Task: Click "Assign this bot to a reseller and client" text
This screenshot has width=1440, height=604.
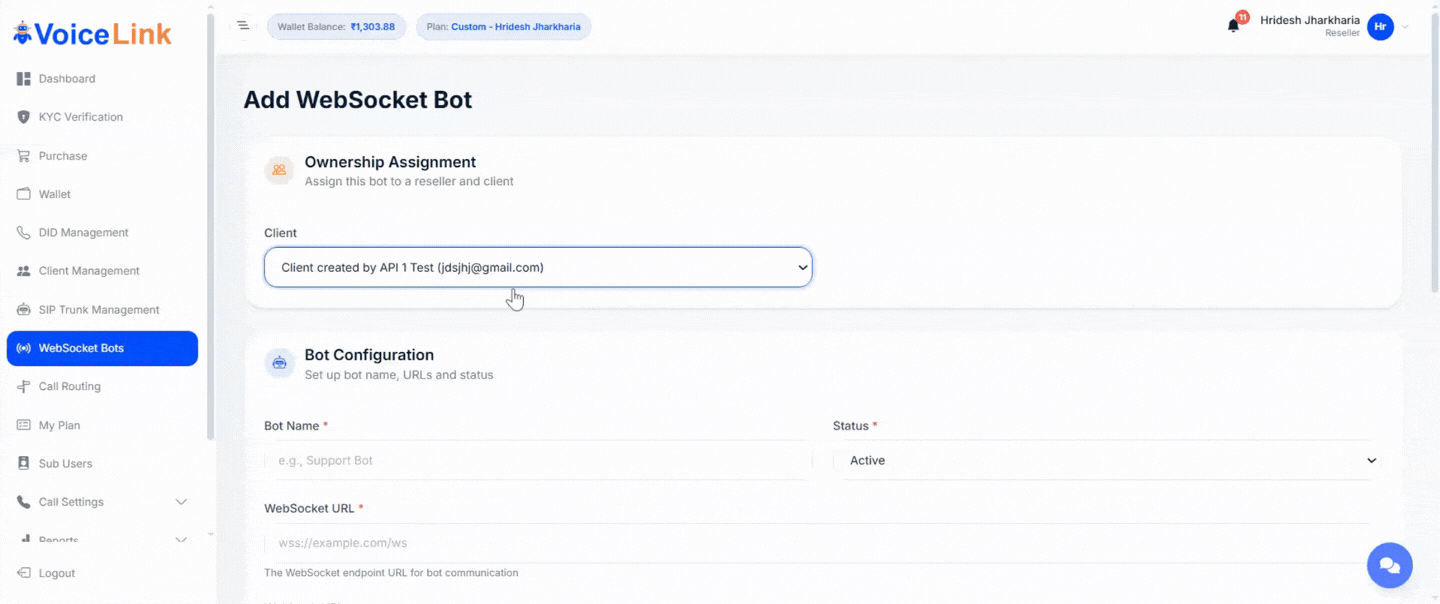Action: [x=409, y=182]
